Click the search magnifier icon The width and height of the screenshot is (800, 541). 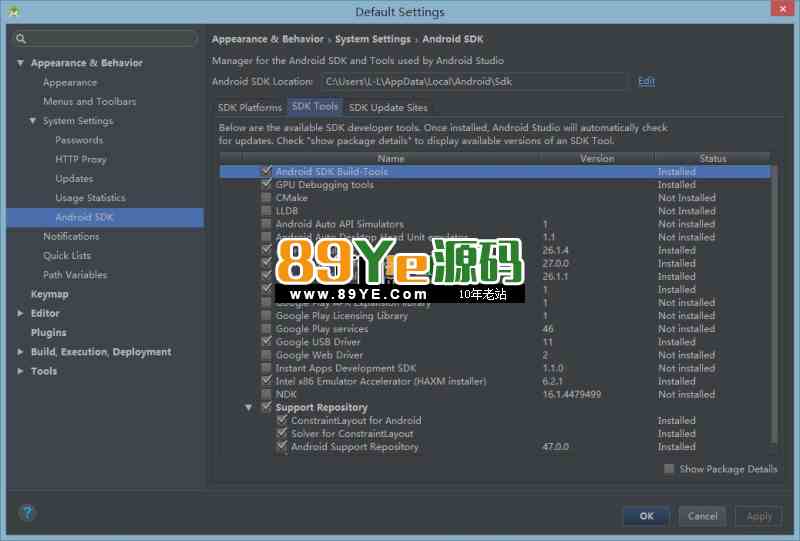(x=21, y=39)
